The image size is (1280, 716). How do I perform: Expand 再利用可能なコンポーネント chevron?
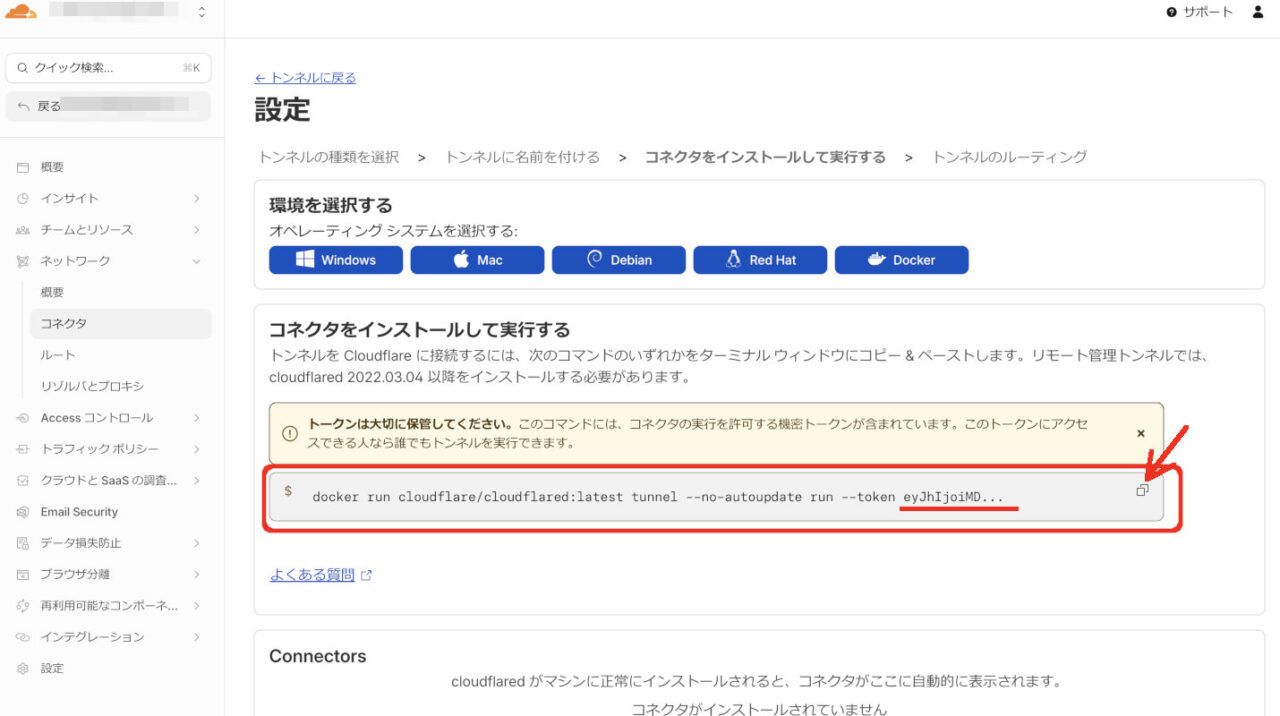click(196, 606)
